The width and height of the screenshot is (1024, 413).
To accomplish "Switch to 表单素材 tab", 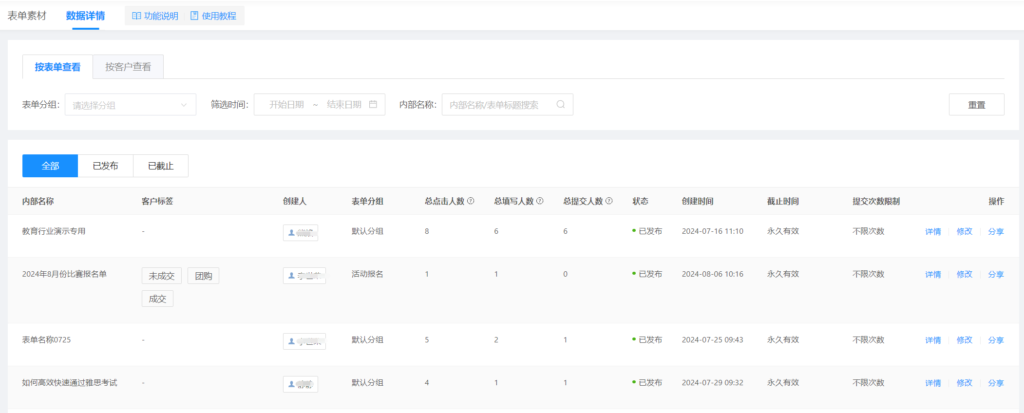I will pyautogui.click(x=27, y=15).
